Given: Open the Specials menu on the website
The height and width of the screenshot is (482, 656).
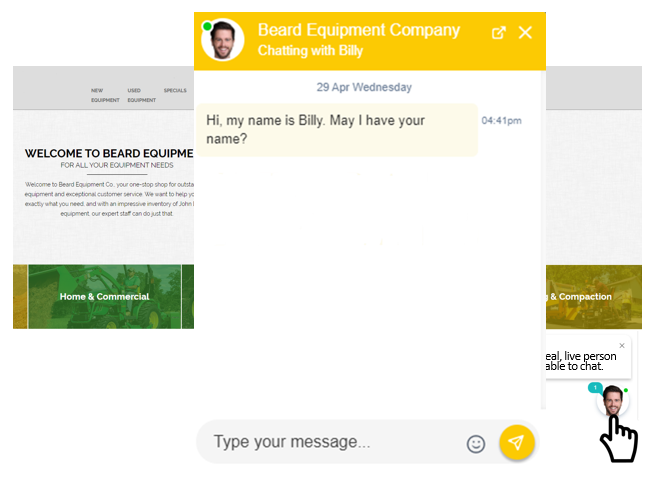Looking at the screenshot, I should 175,90.
